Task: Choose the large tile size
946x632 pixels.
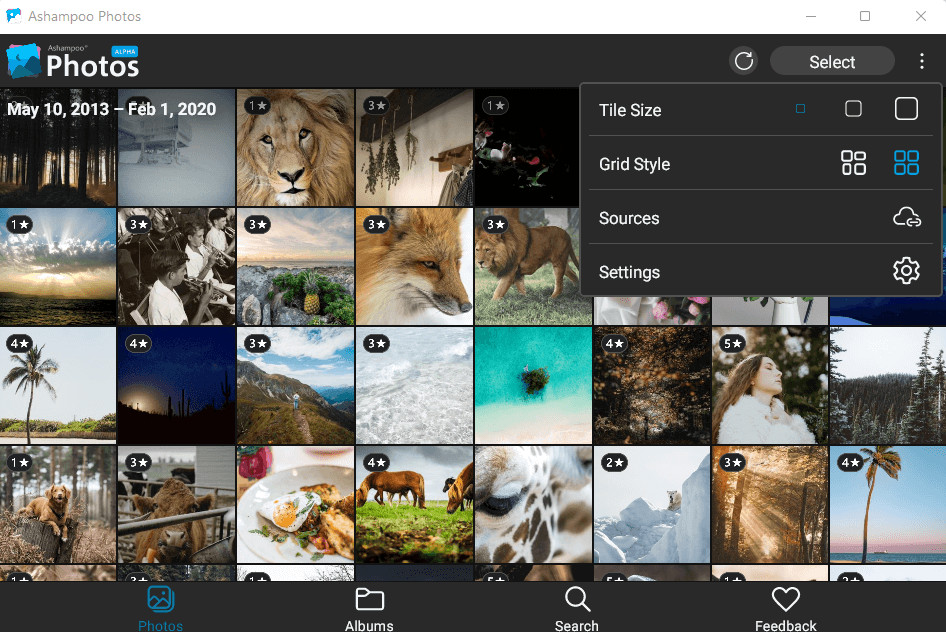Action: point(906,109)
